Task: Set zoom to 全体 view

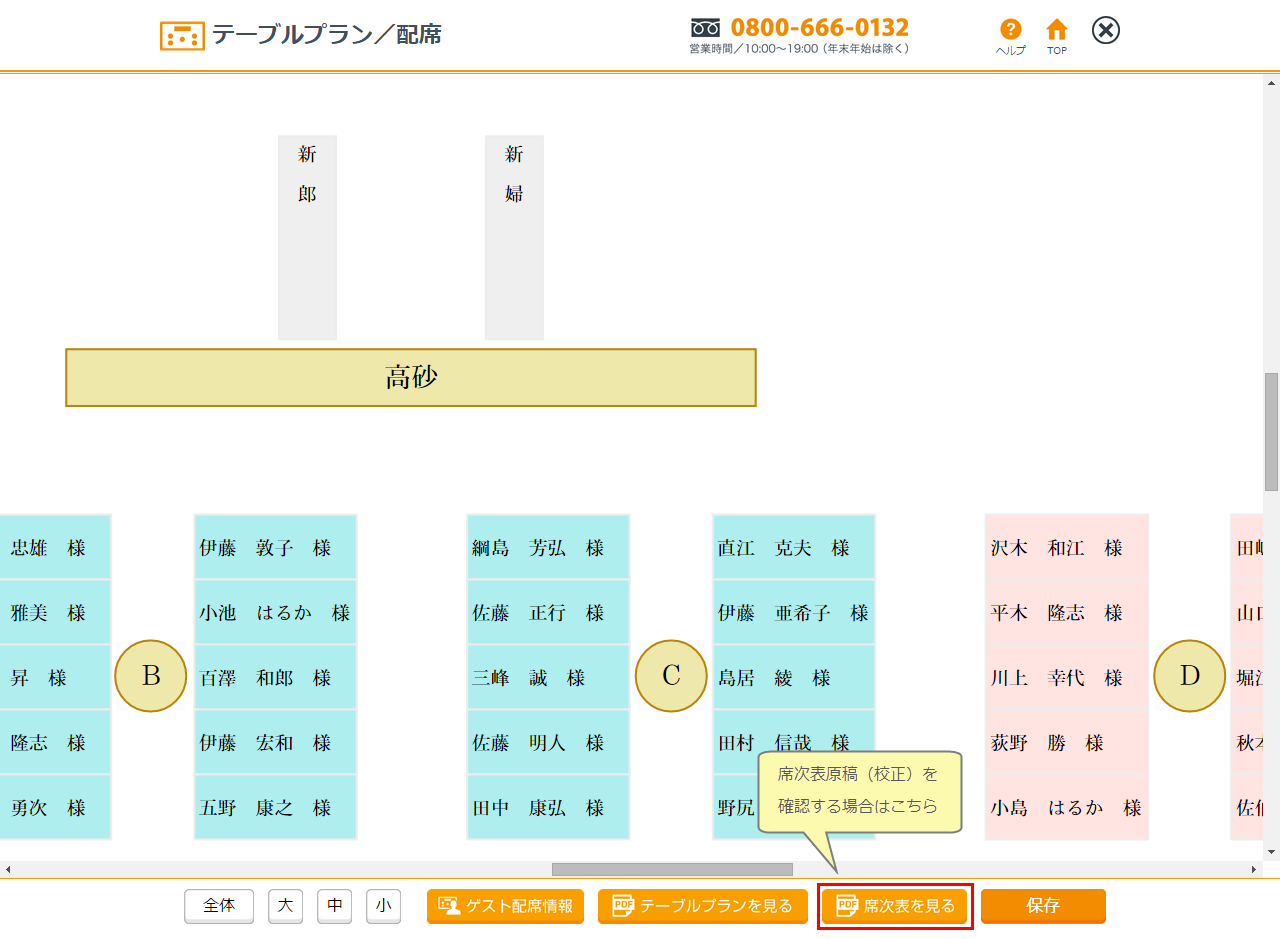Action: [219, 906]
